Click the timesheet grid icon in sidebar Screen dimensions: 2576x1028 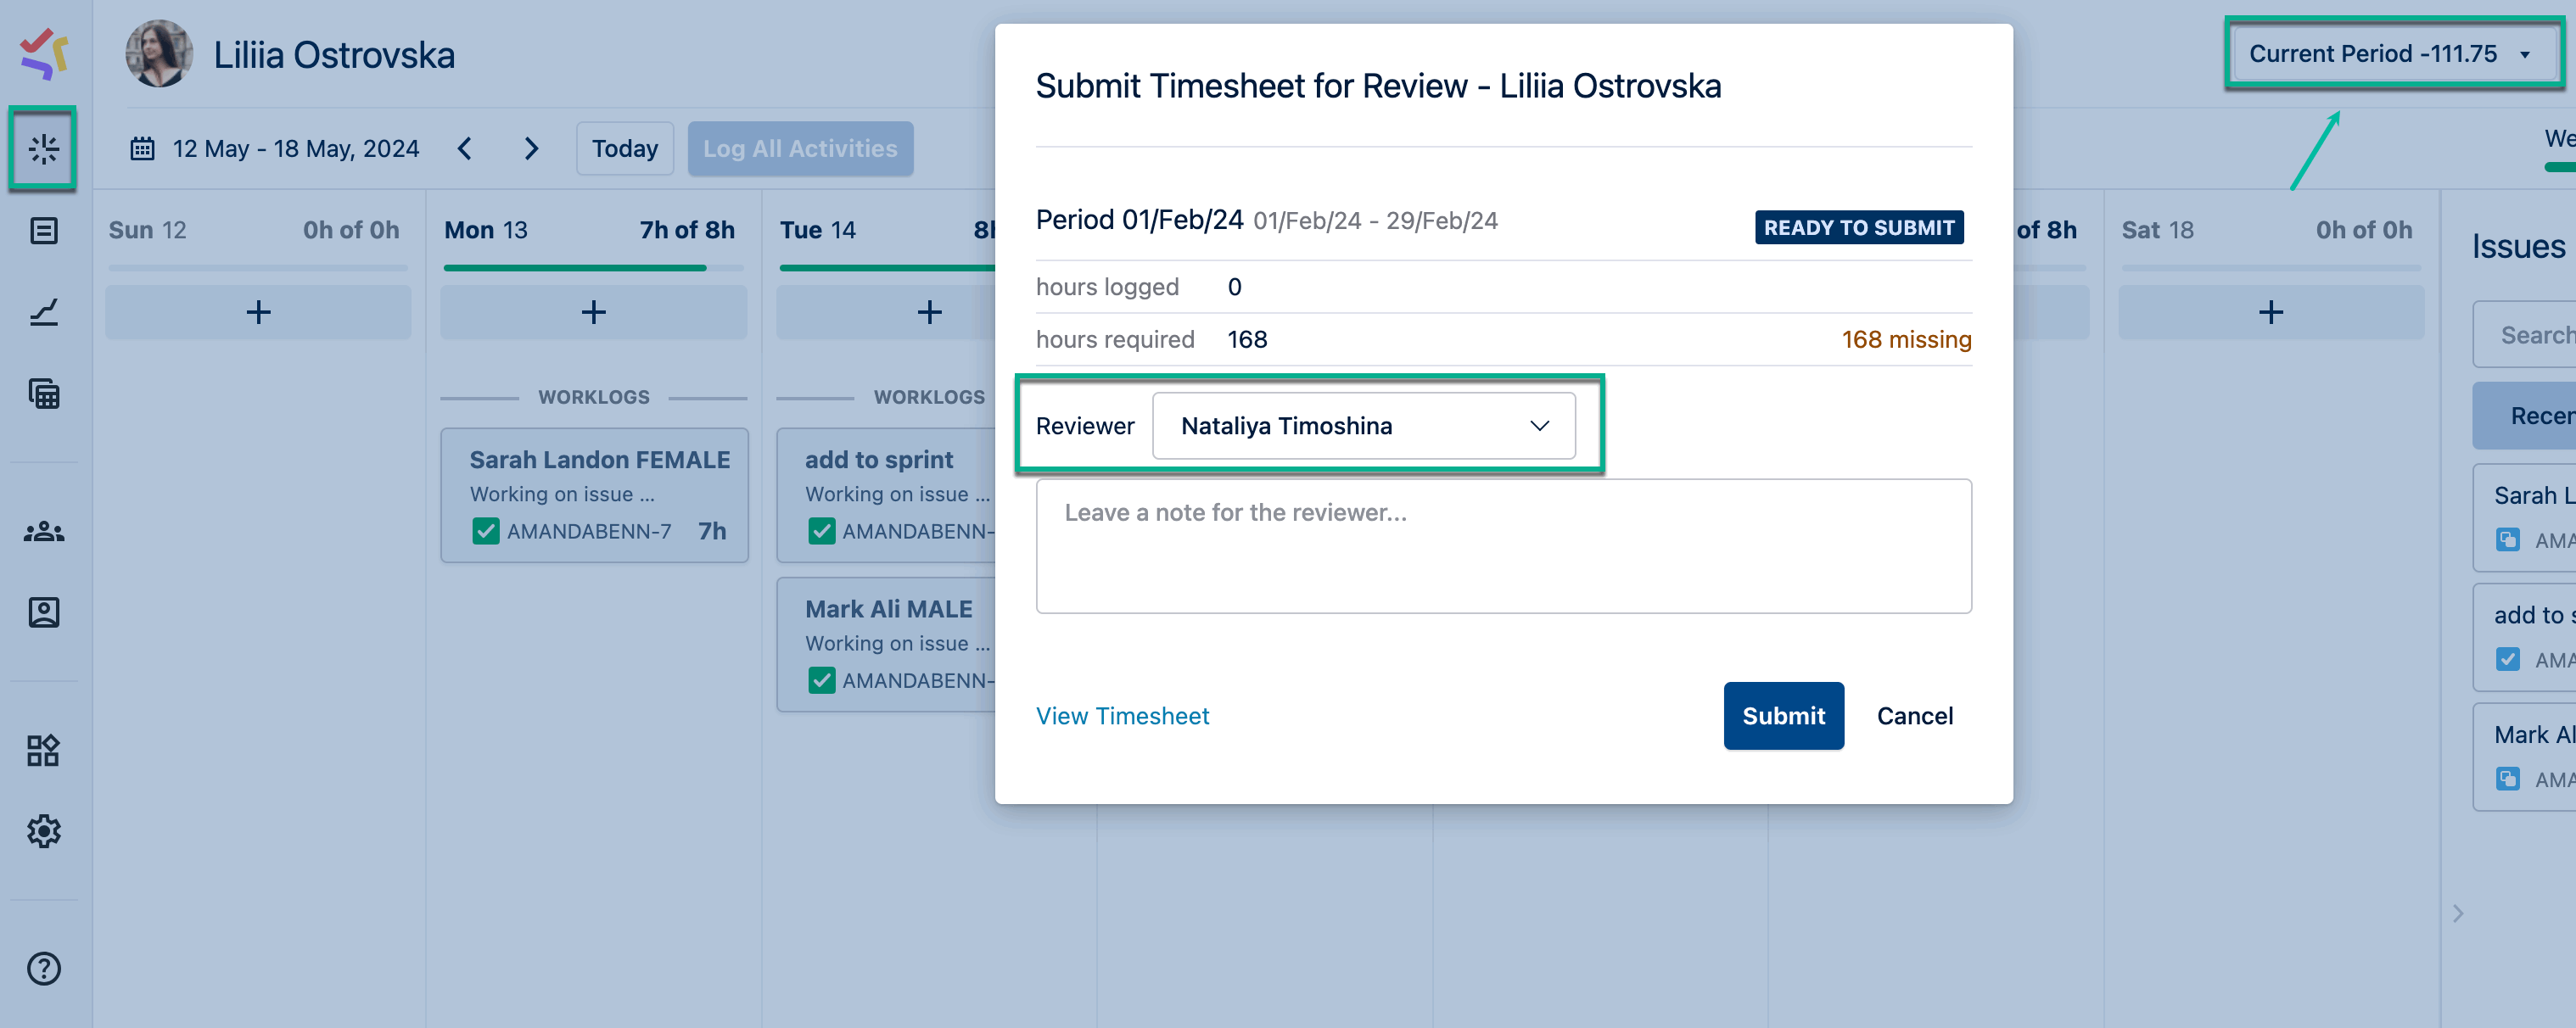pyautogui.click(x=43, y=394)
